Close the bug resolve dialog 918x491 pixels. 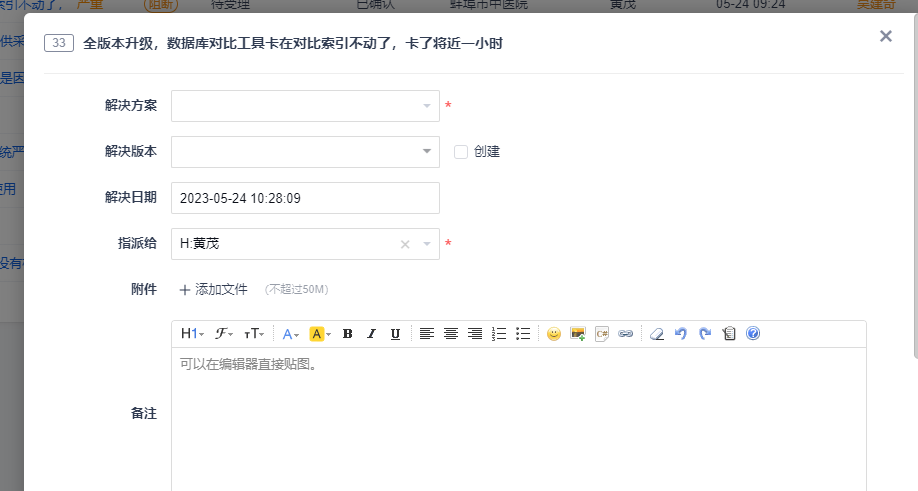886,36
